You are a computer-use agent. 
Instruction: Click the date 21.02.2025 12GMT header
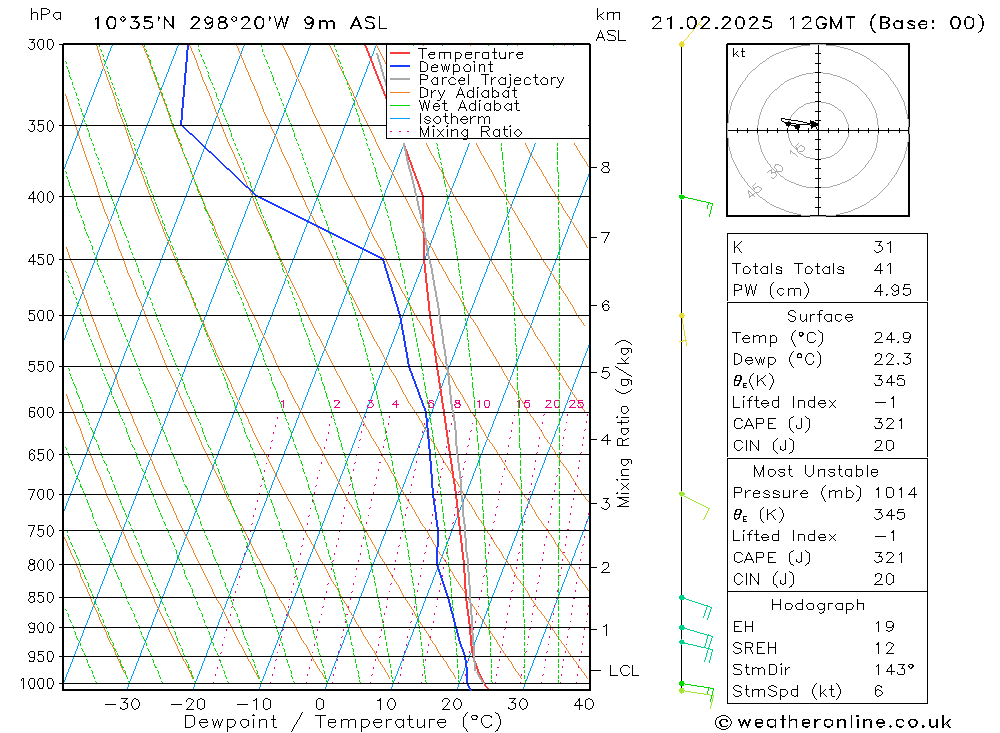[x=818, y=23]
